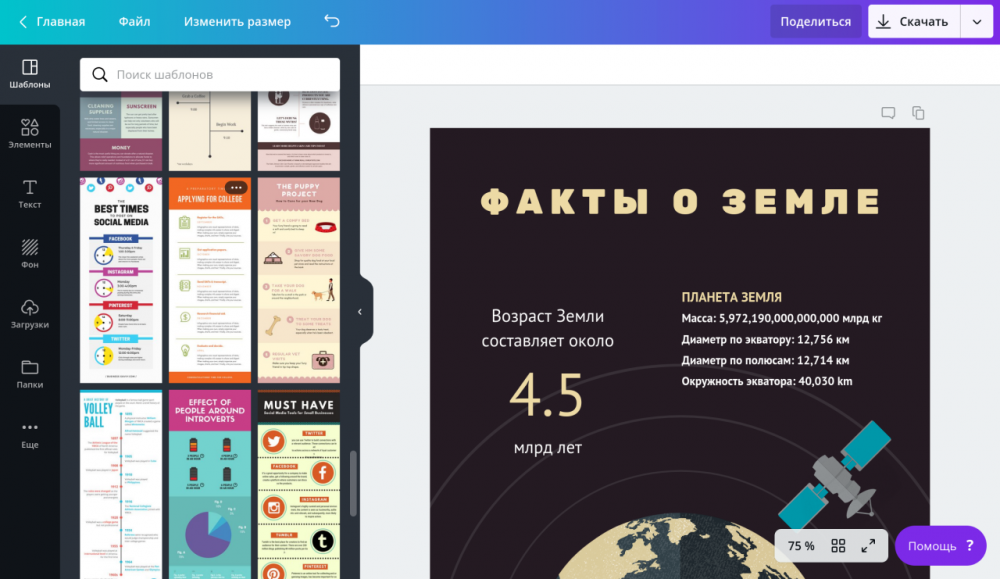Duplicate the page with copy icon
The width and height of the screenshot is (1000, 579).
pyautogui.click(x=918, y=113)
